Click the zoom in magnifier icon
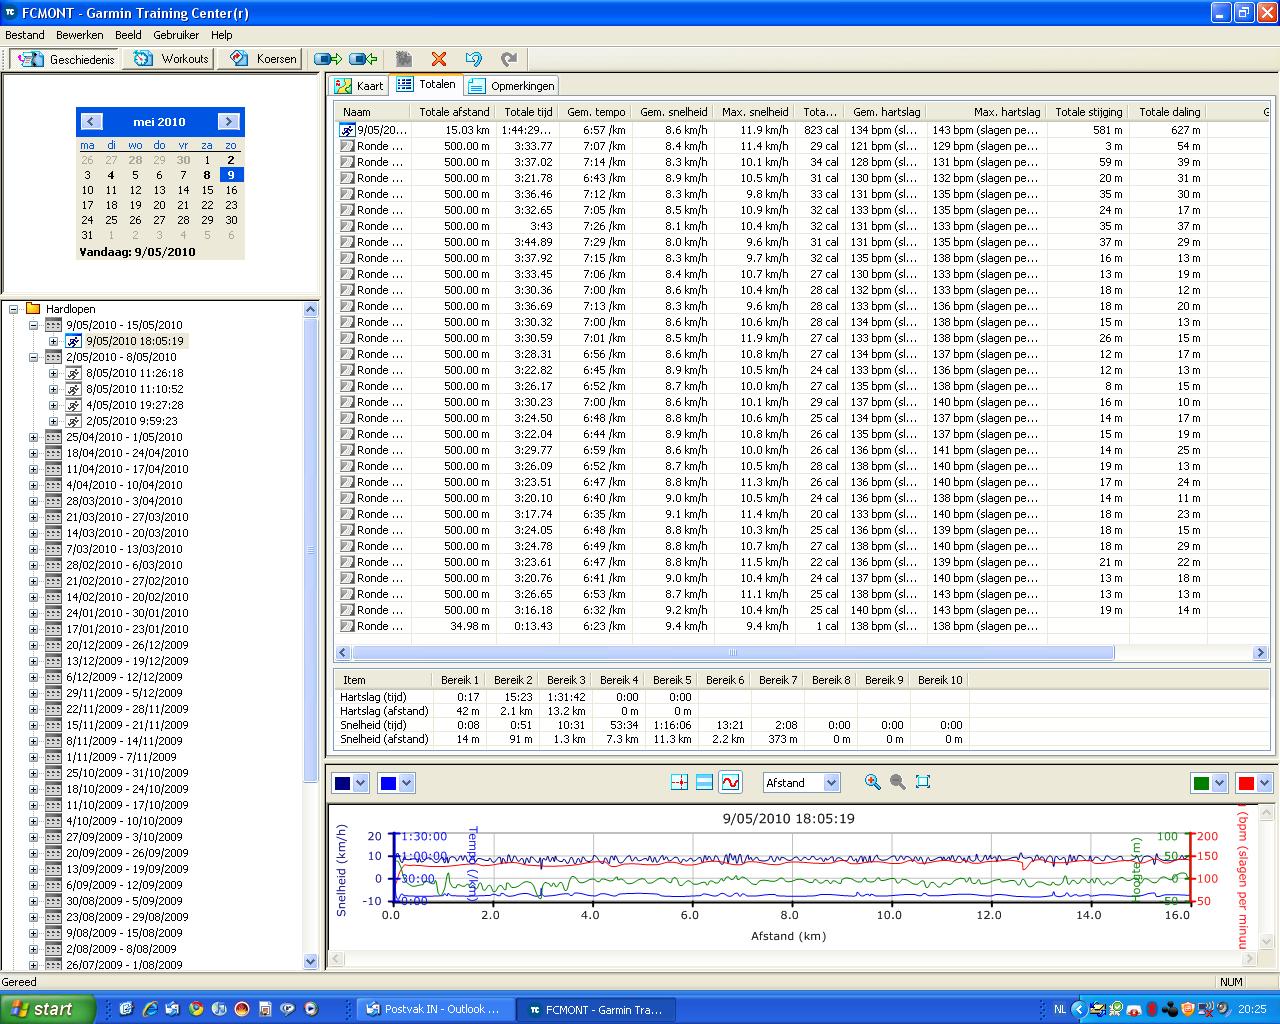This screenshot has height=1024, width=1280. pos(872,782)
